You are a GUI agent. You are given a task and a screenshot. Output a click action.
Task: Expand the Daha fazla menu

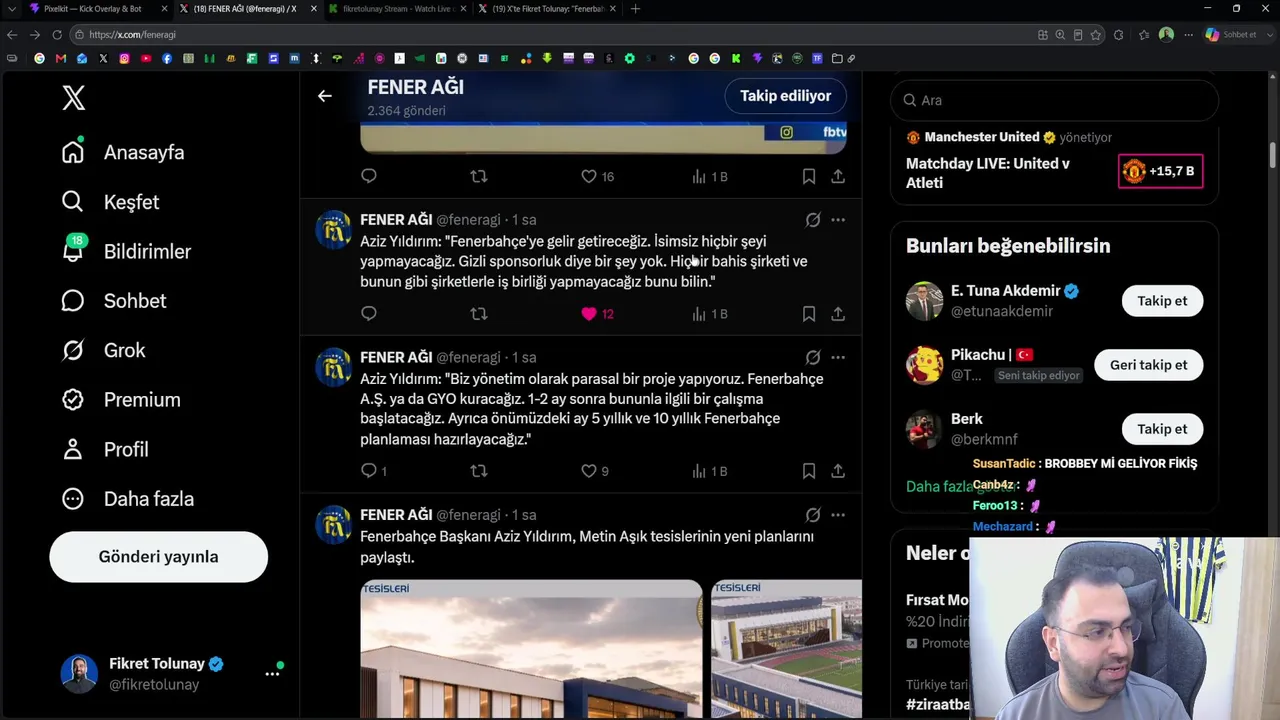point(127,499)
